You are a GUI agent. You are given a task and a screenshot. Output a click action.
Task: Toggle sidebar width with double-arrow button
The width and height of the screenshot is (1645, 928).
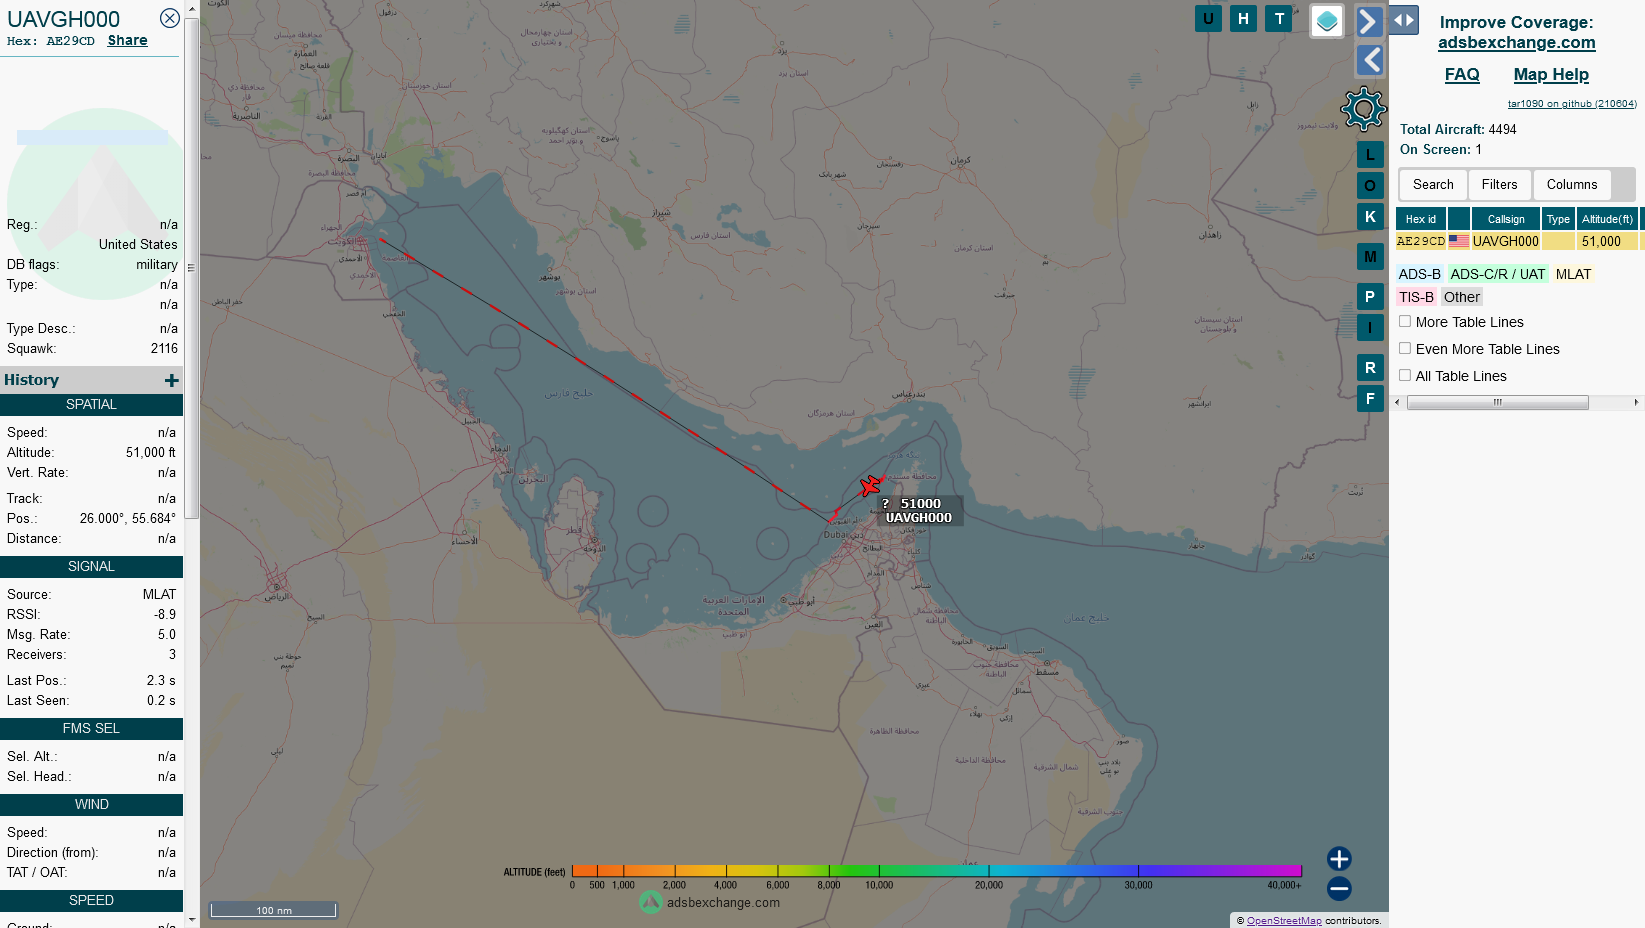click(x=1404, y=19)
